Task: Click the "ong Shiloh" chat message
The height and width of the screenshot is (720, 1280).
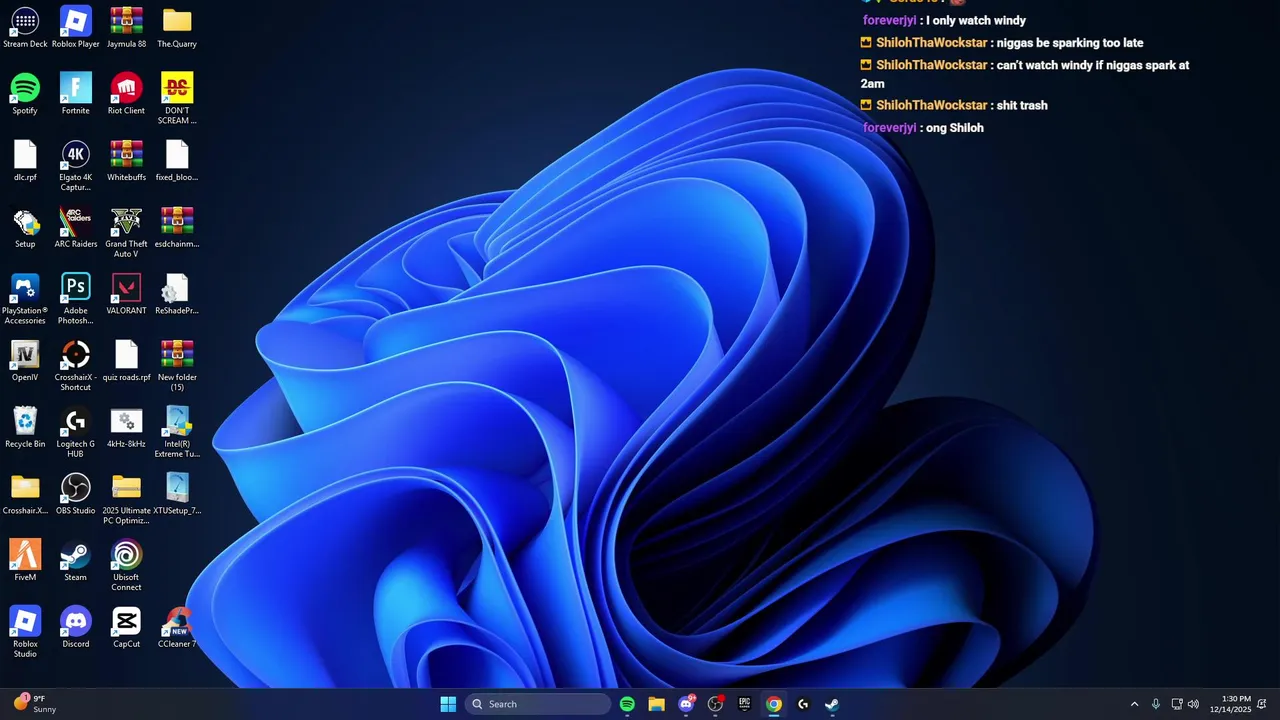Action: point(923,128)
